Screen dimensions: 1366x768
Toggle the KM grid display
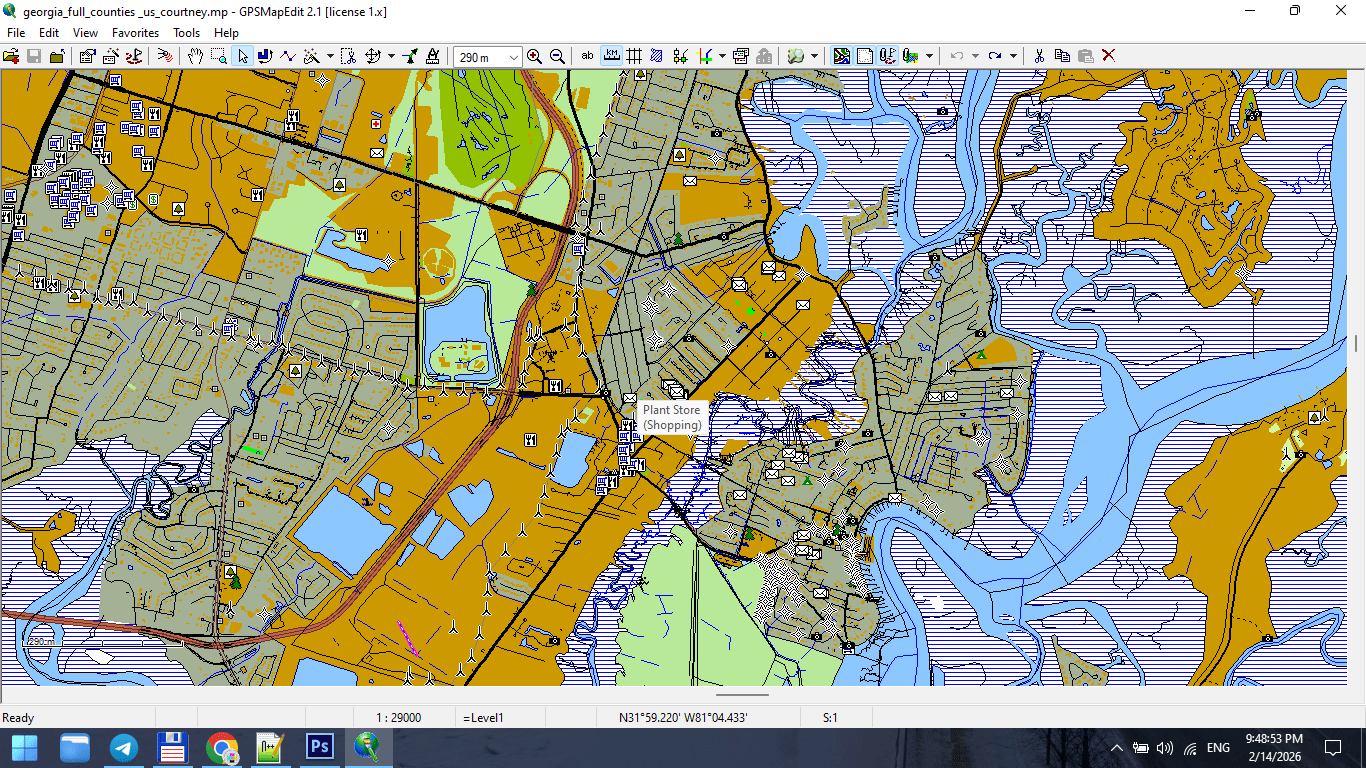coord(612,56)
